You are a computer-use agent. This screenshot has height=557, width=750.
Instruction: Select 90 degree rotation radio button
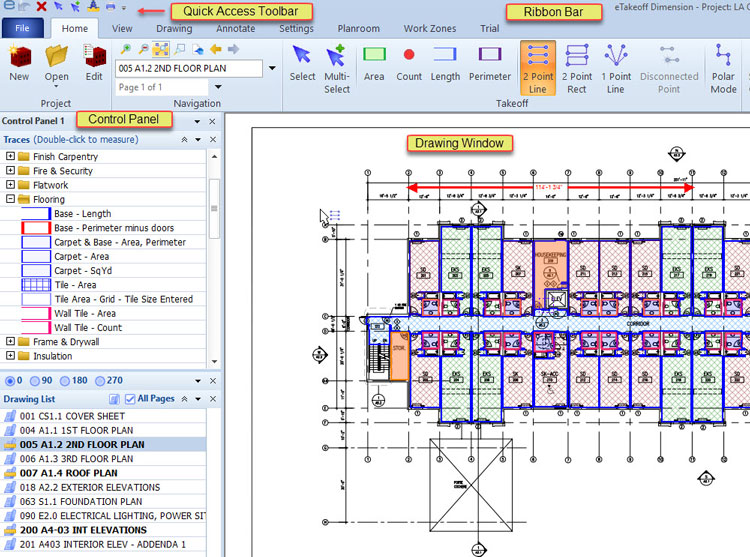tap(35, 381)
